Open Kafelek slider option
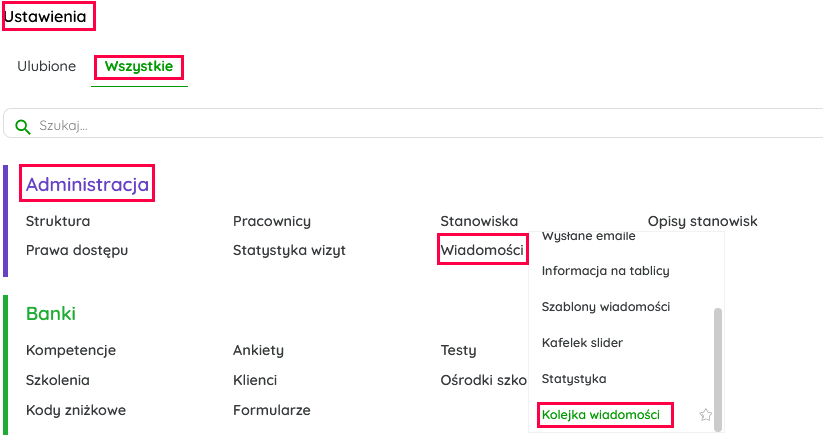Screen dimensions: 823x435 pyautogui.click(x=582, y=343)
